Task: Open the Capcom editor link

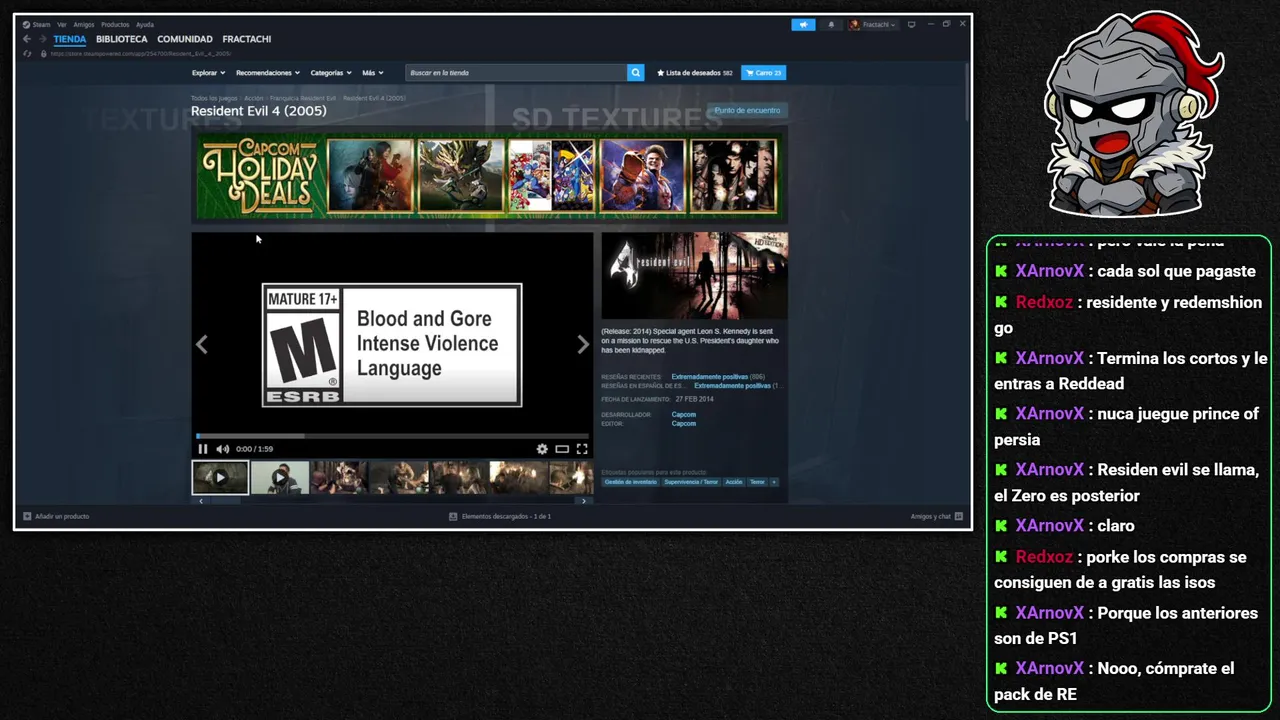Action: click(684, 424)
